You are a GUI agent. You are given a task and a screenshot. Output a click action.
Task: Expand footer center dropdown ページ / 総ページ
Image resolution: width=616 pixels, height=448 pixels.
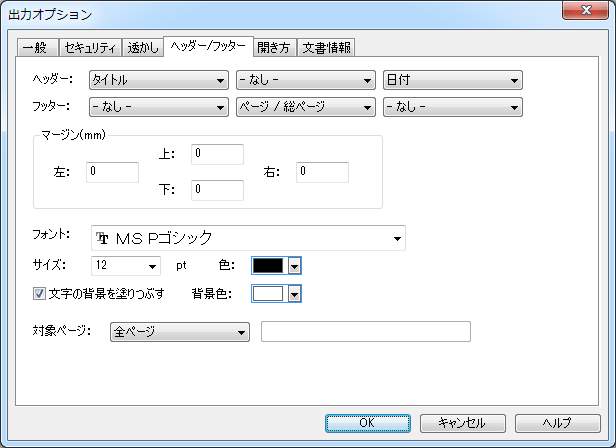pos(305,104)
